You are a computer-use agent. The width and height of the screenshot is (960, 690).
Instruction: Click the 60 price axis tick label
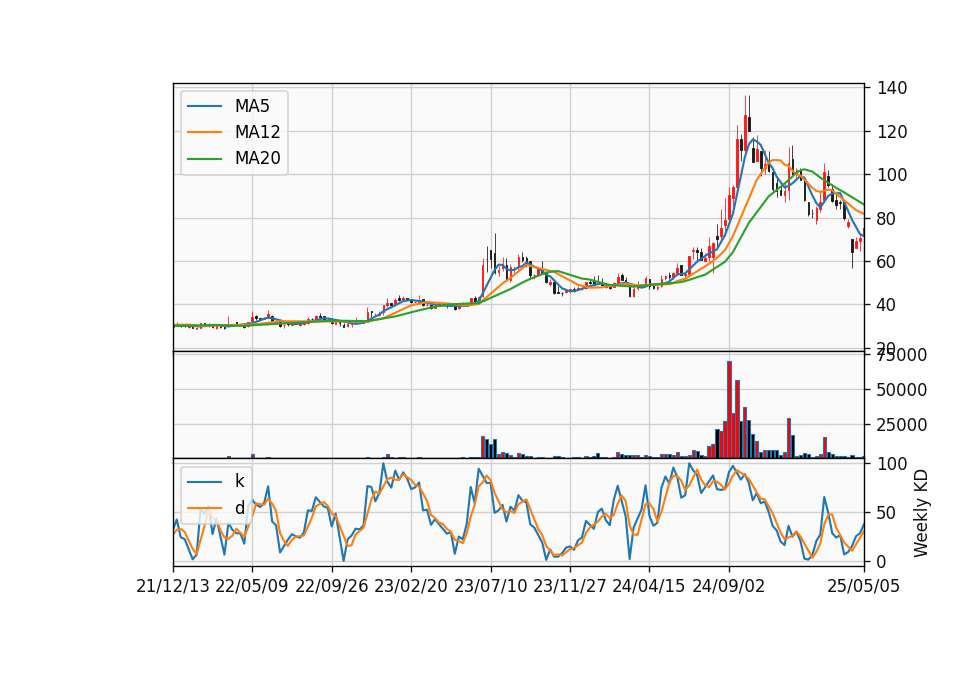pos(887,261)
